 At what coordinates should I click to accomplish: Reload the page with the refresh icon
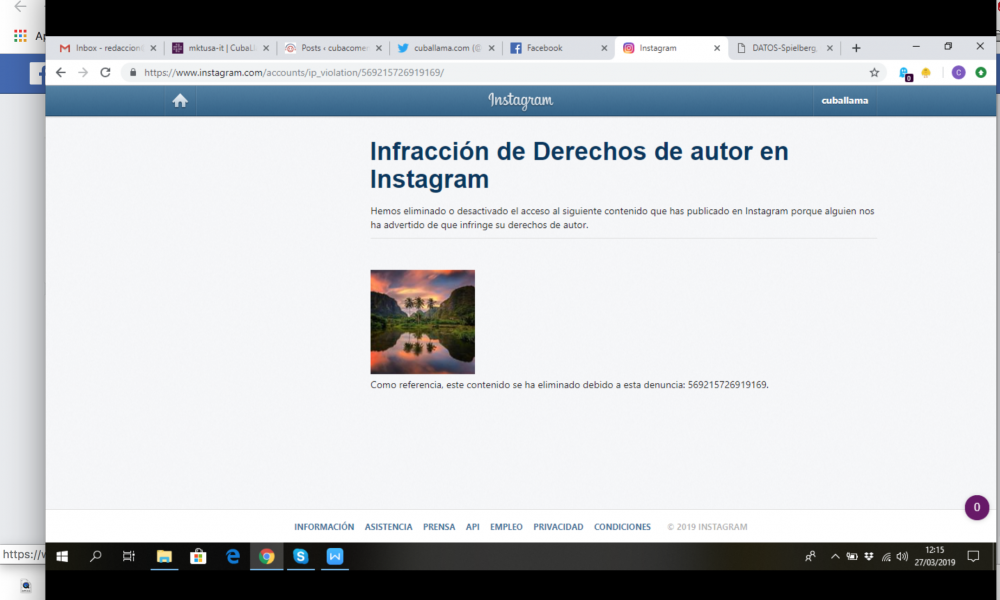(x=105, y=72)
